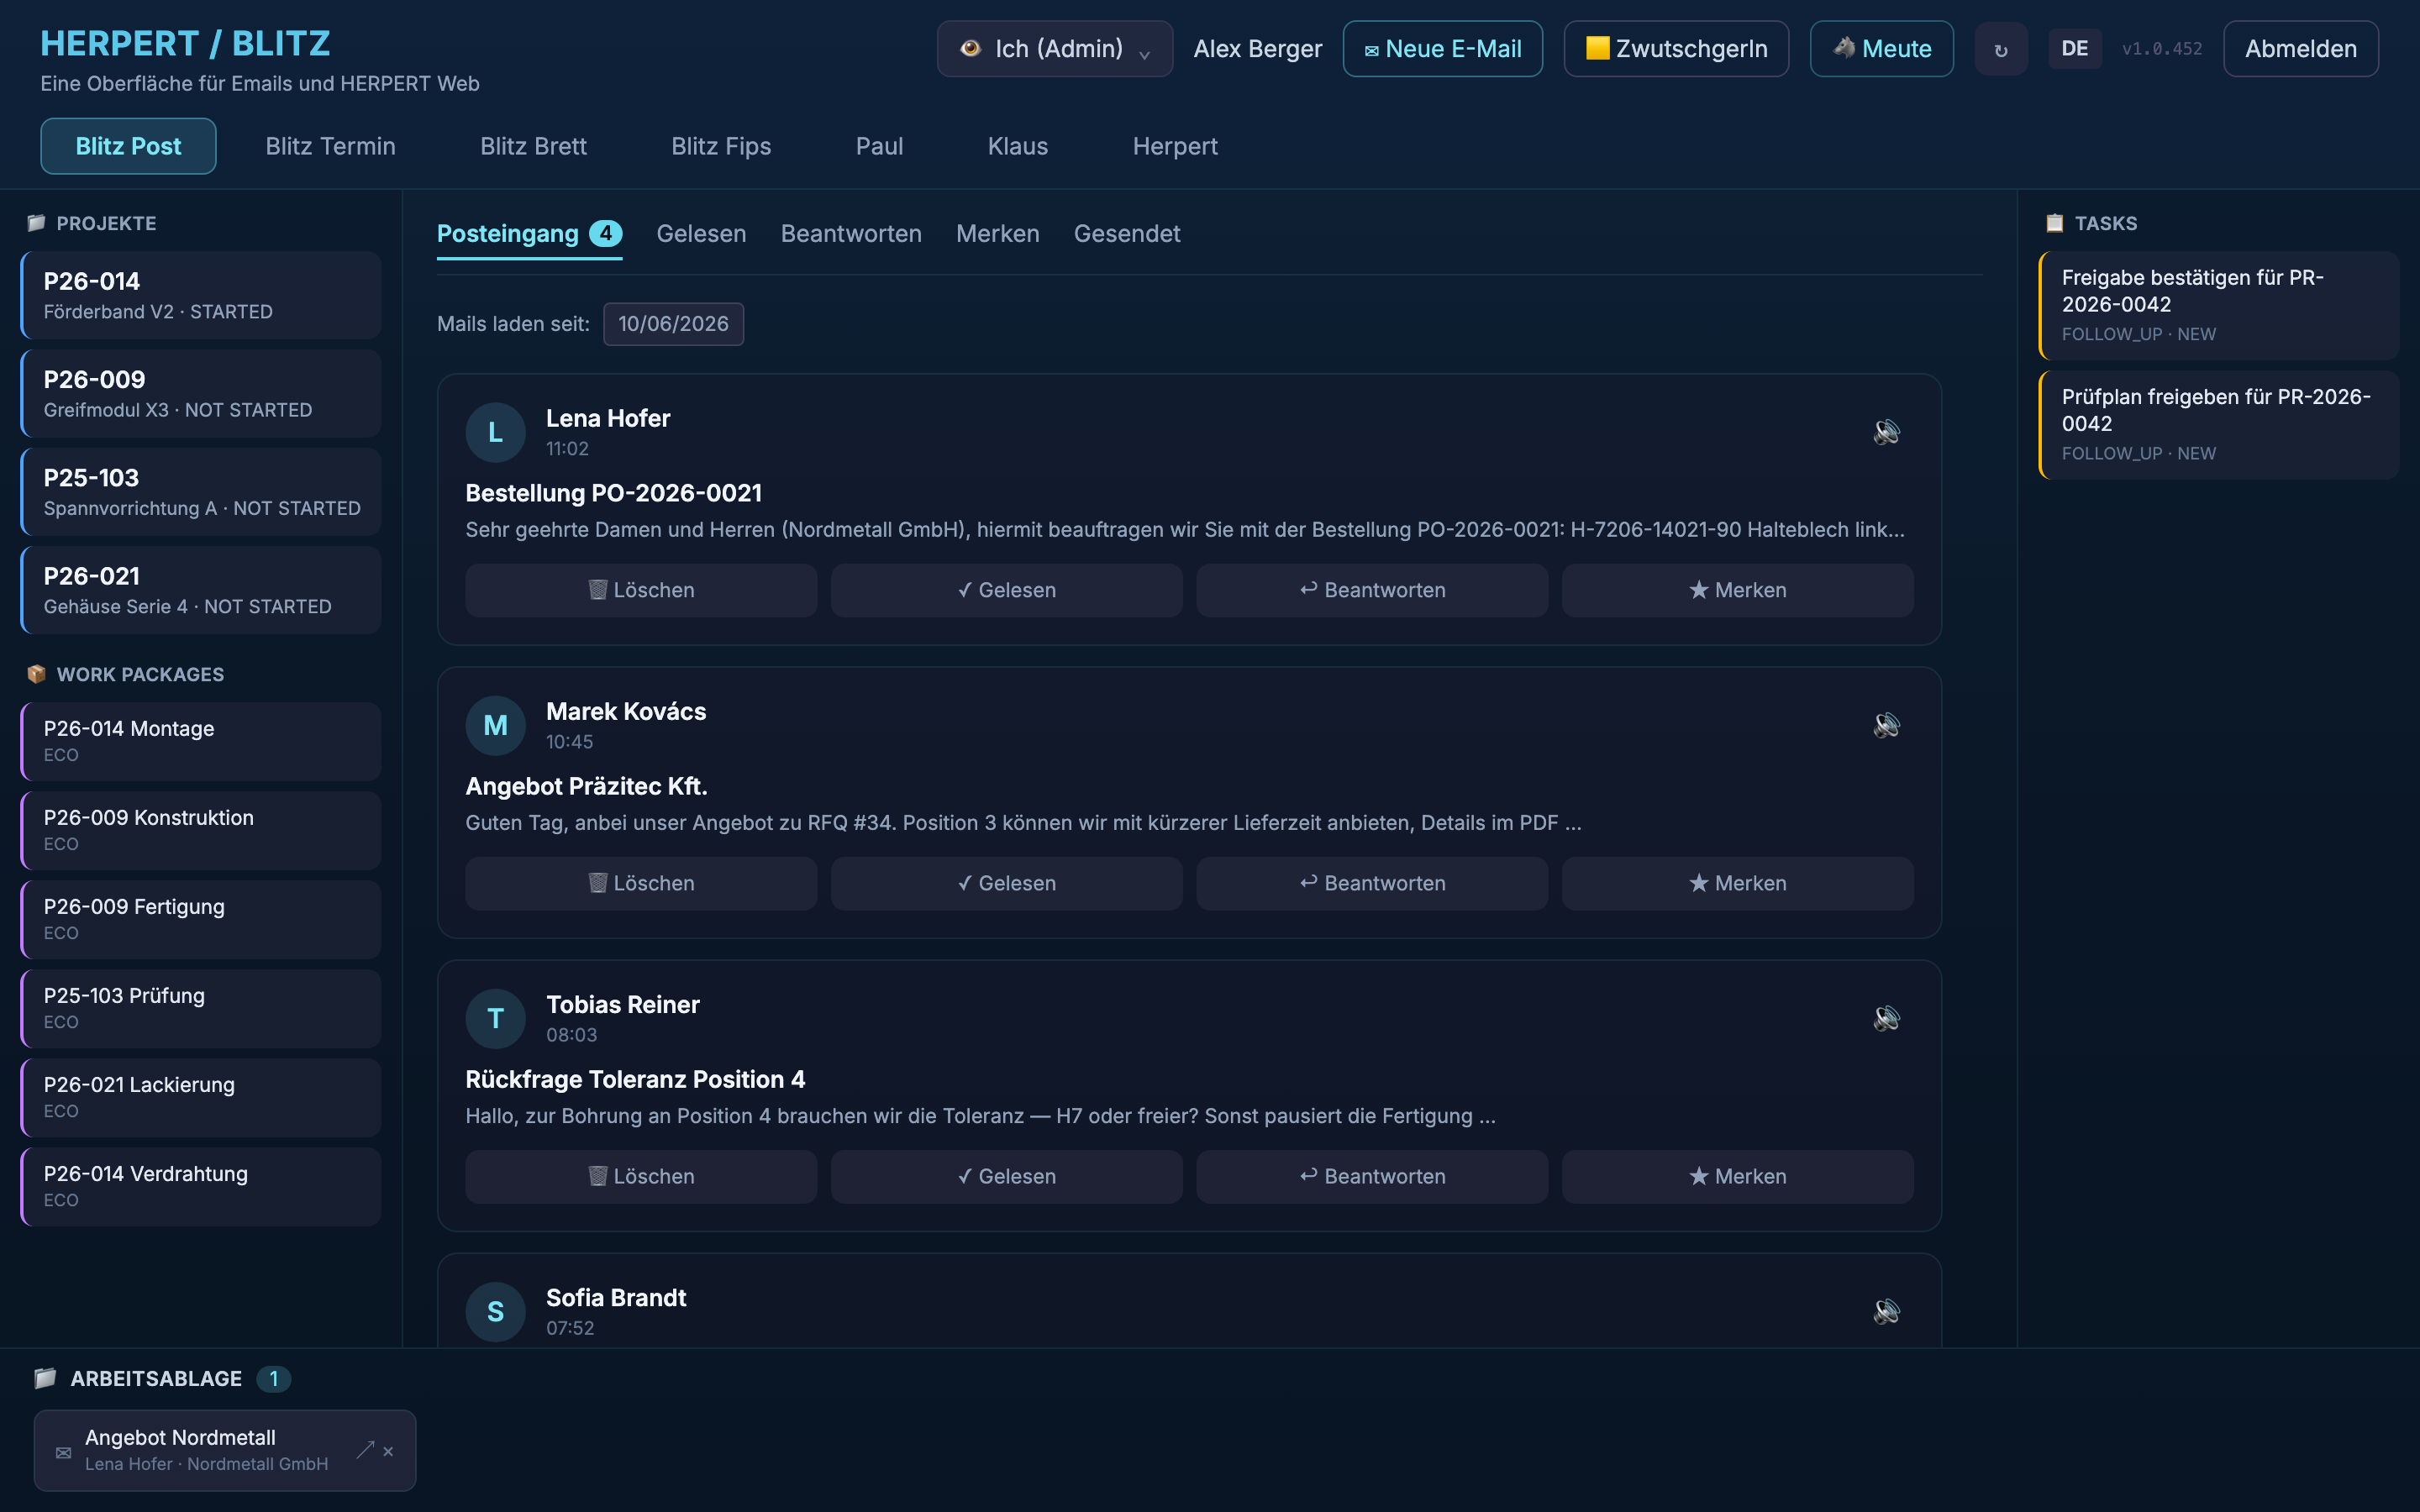Select work package P25-103 Prüfung
The height and width of the screenshot is (1512, 2420).
click(x=201, y=1008)
